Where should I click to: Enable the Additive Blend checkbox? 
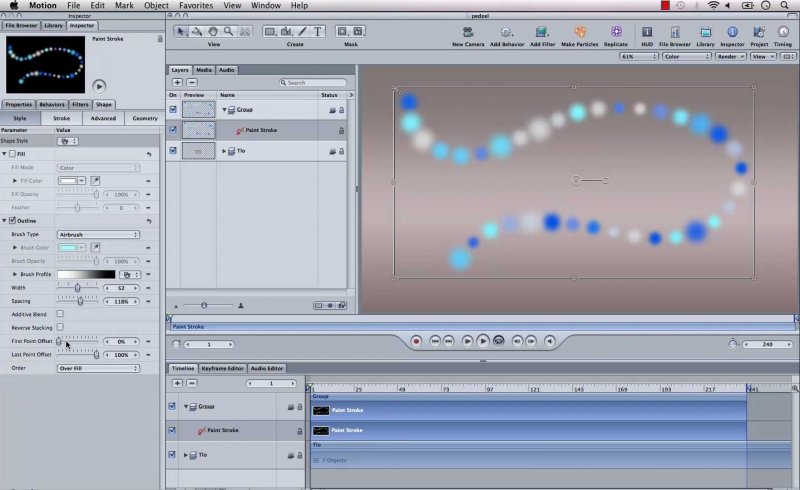[60, 314]
